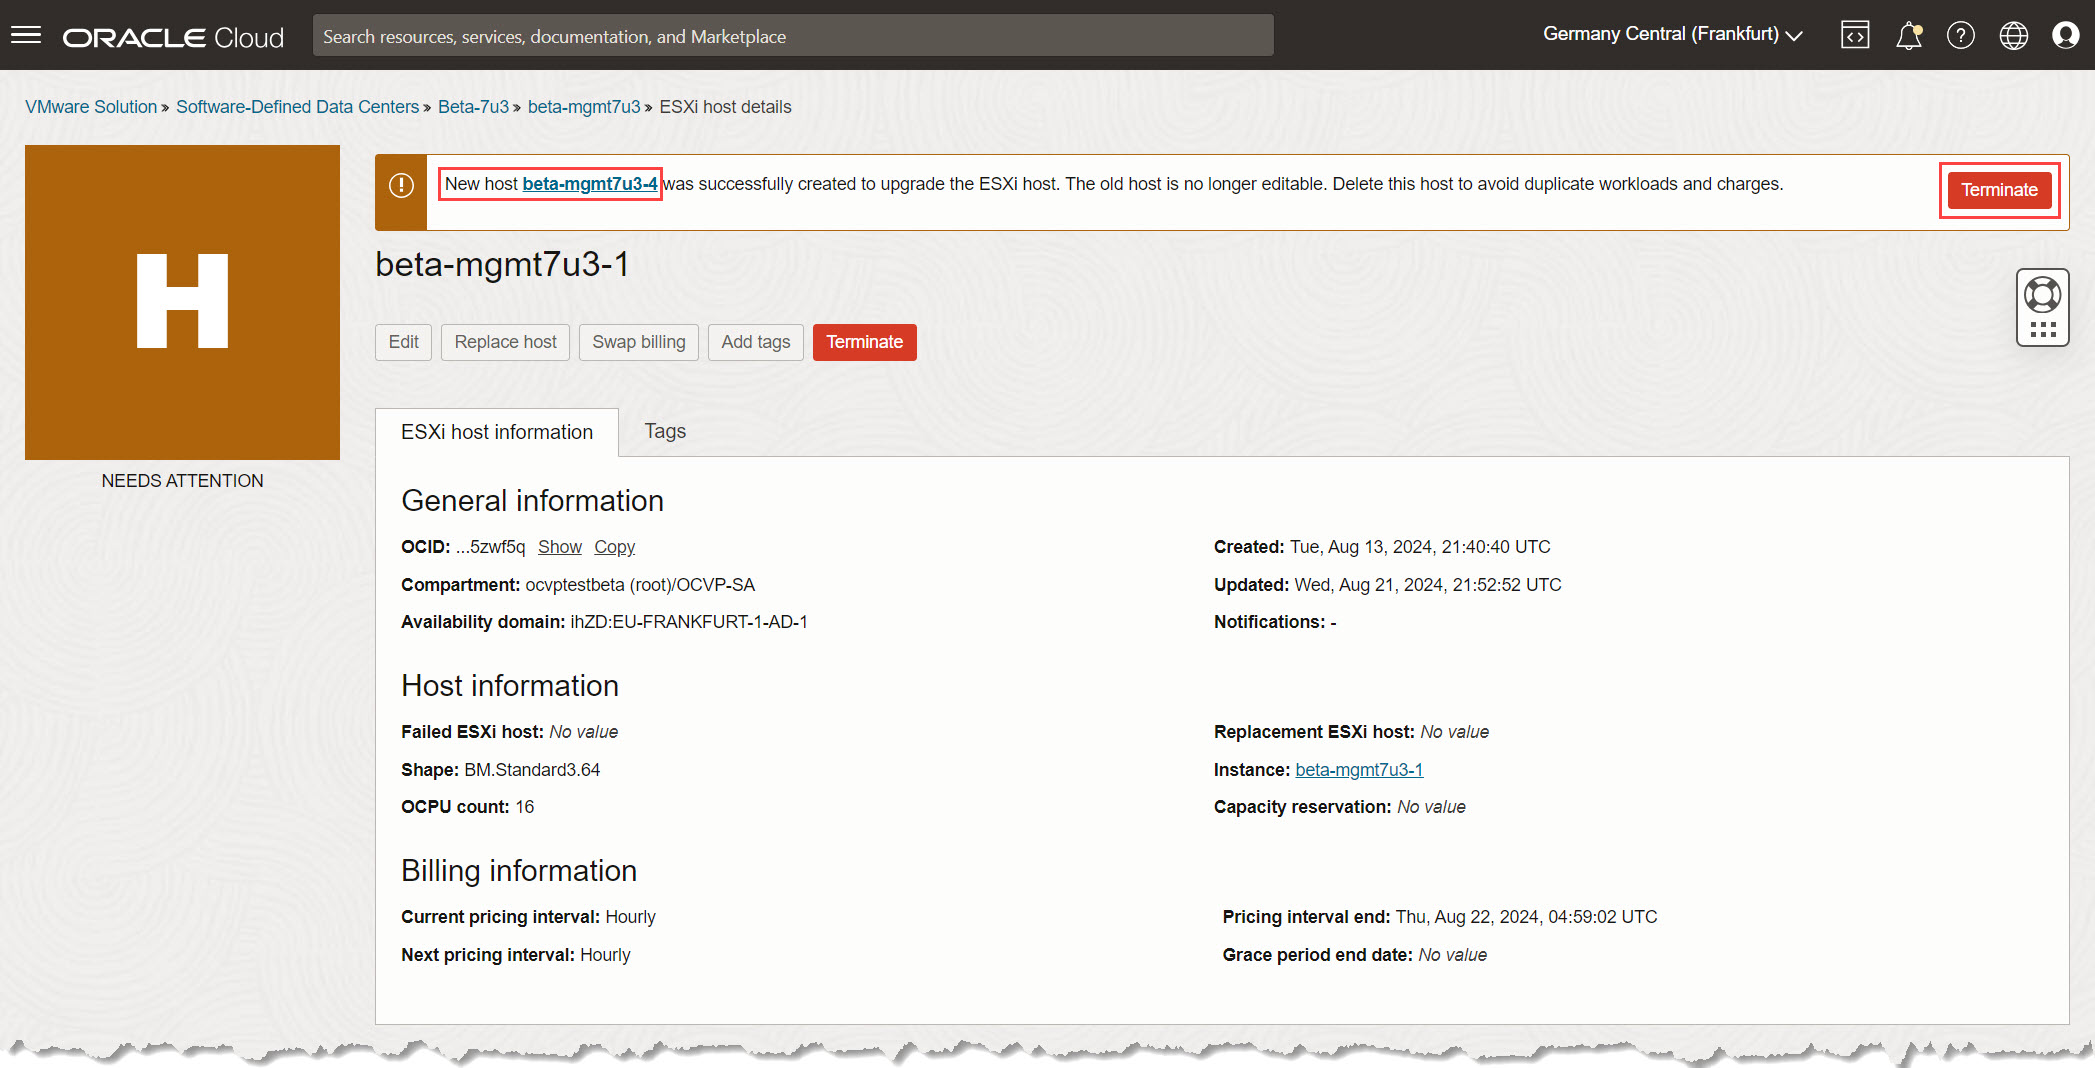Open the notifications bell

(1908, 35)
